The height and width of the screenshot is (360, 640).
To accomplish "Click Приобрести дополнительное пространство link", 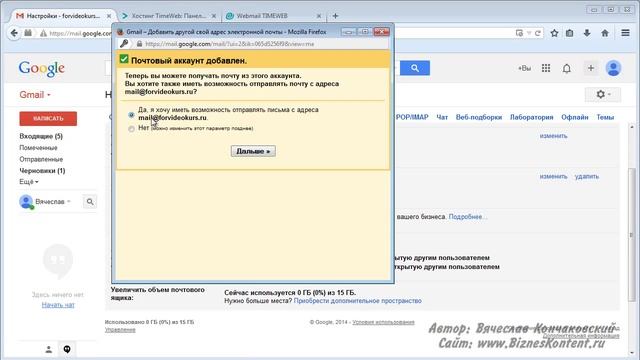I will click(358, 301).
